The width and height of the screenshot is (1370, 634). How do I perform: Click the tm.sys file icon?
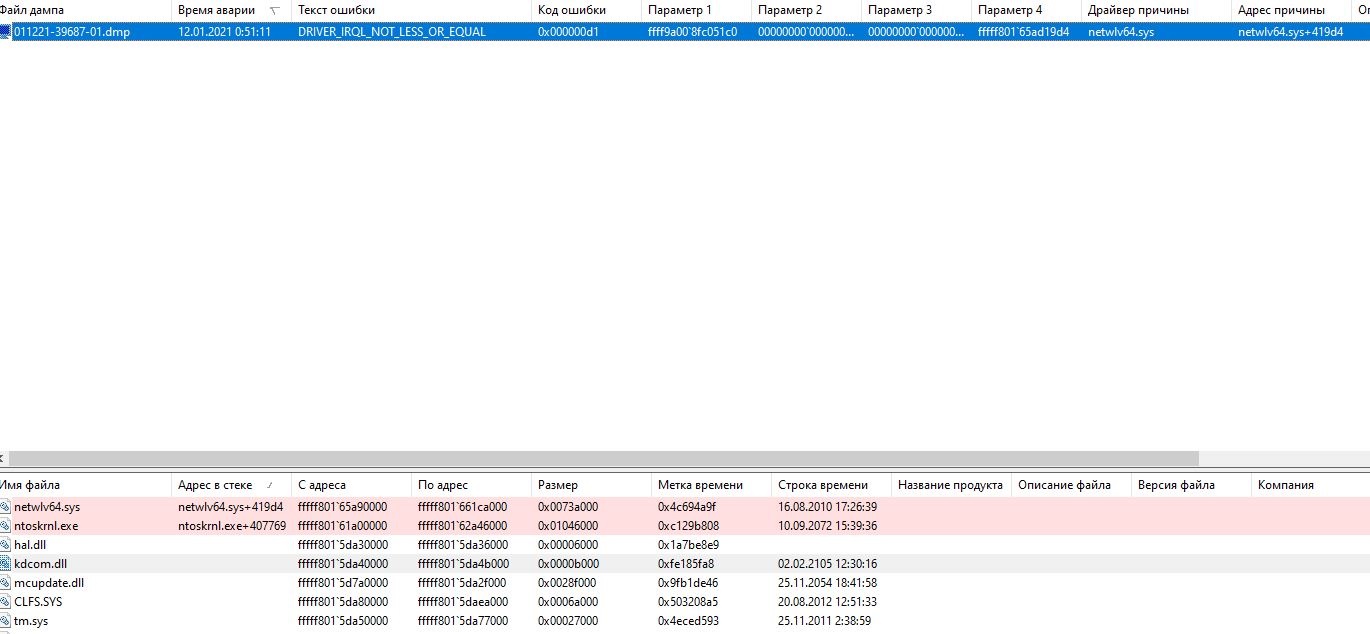point(5,621)
